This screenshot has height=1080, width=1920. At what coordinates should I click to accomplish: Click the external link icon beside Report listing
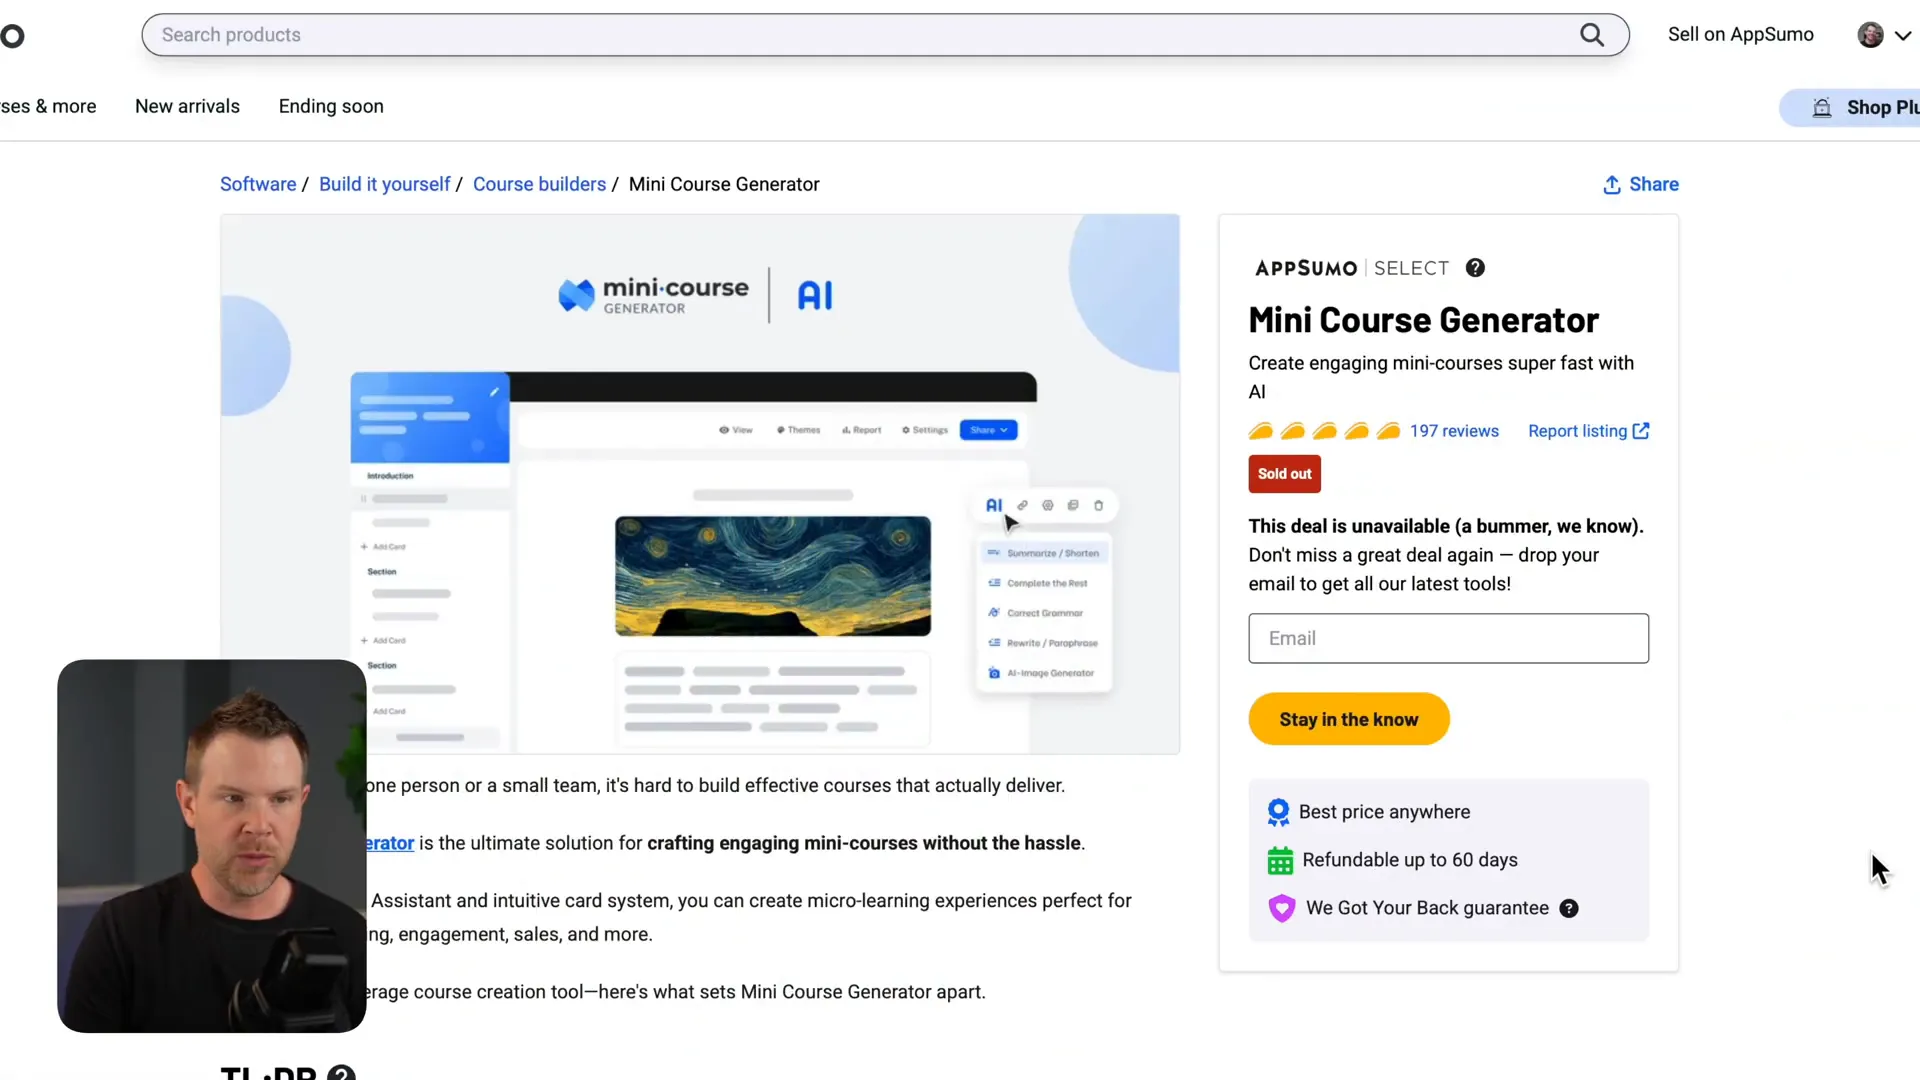pos(1641,431)
